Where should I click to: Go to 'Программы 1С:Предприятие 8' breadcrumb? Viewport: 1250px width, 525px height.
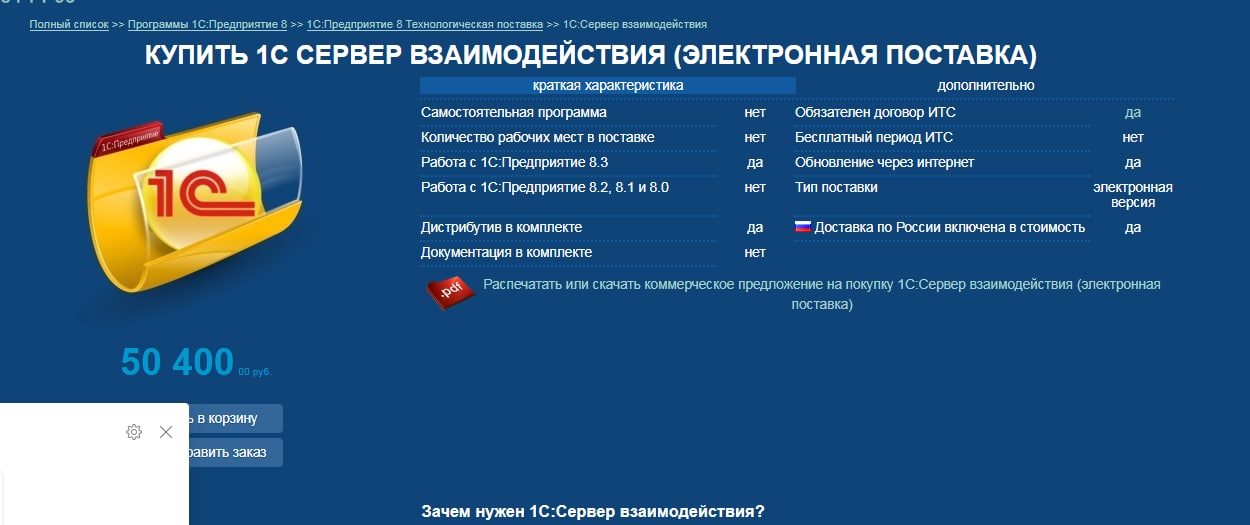click(x=207, y=23)
